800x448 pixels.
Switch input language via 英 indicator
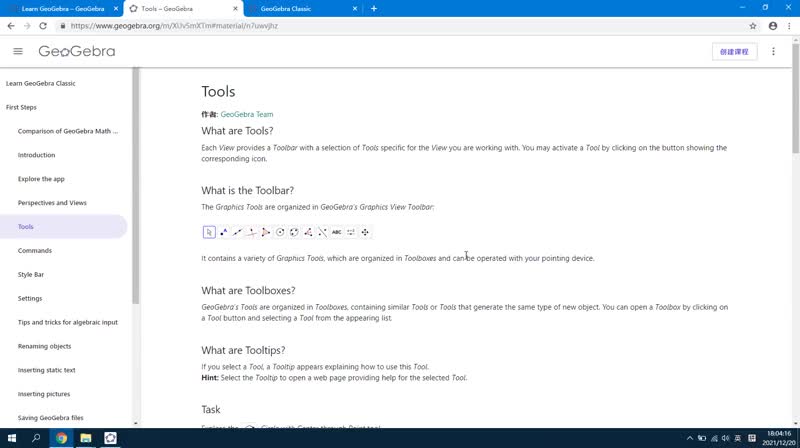738,438
